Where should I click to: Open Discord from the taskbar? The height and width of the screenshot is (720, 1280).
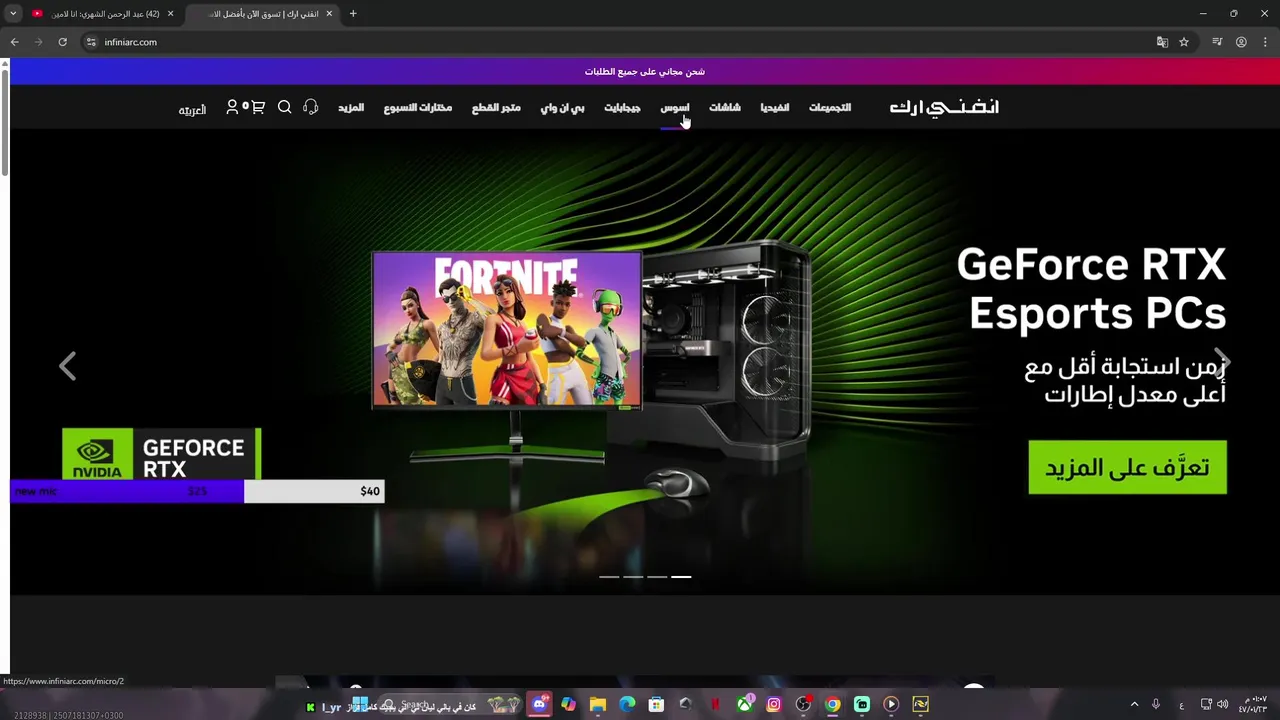(540, 704)
